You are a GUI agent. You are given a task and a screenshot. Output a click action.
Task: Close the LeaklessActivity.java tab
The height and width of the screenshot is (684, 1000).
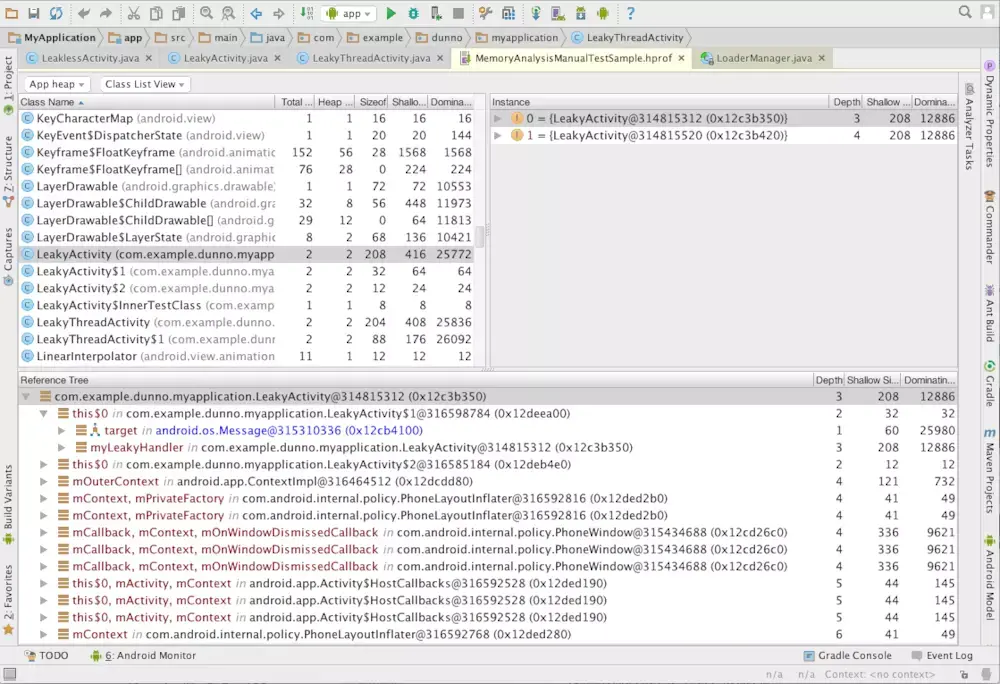coord(149,58)
